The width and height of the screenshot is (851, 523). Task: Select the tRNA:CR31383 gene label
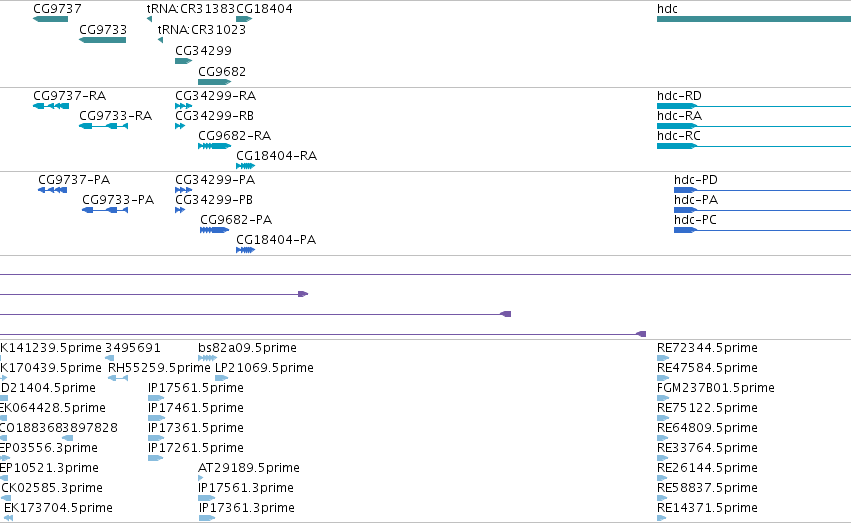(x=191, y=9)
